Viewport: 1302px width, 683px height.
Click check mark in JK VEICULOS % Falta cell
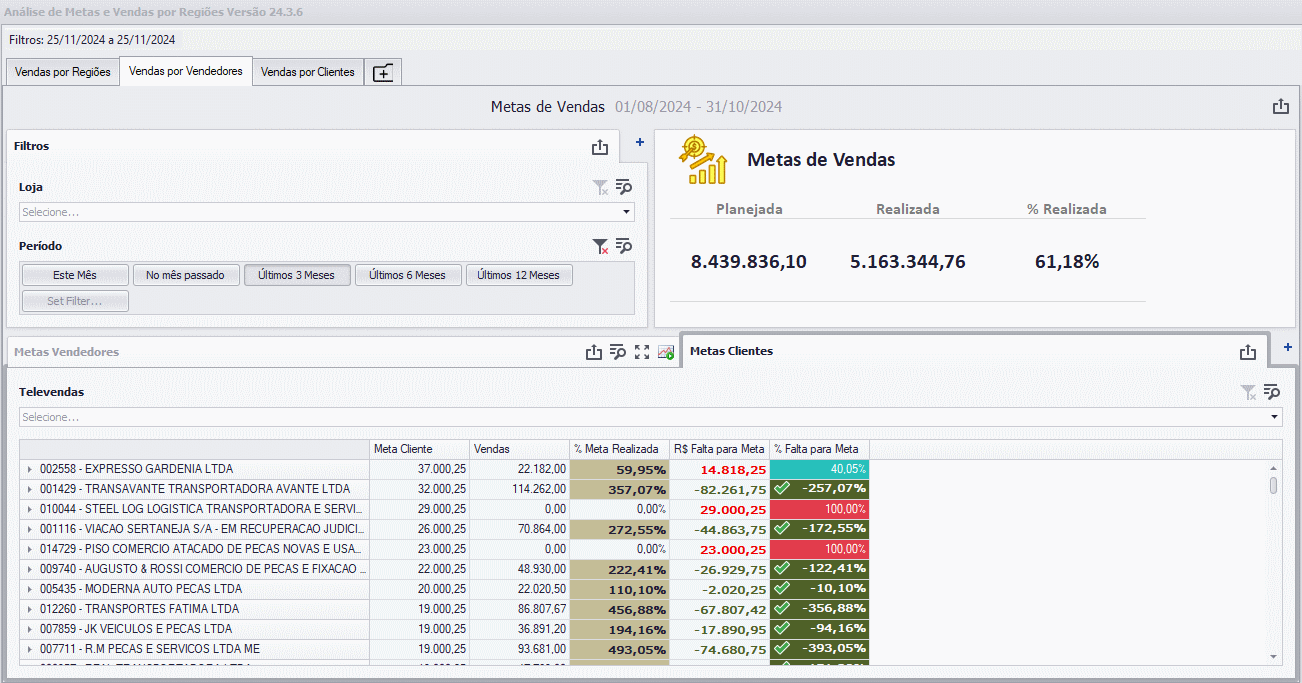pos(782,628)
